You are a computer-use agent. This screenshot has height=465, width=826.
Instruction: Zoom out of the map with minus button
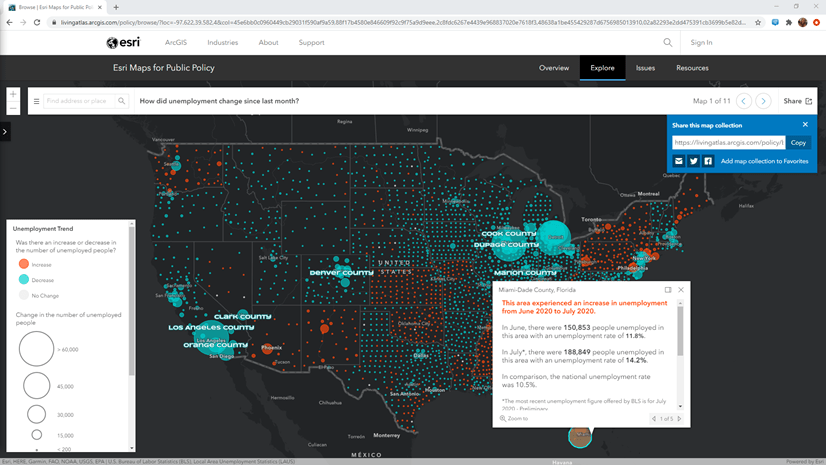13,107
